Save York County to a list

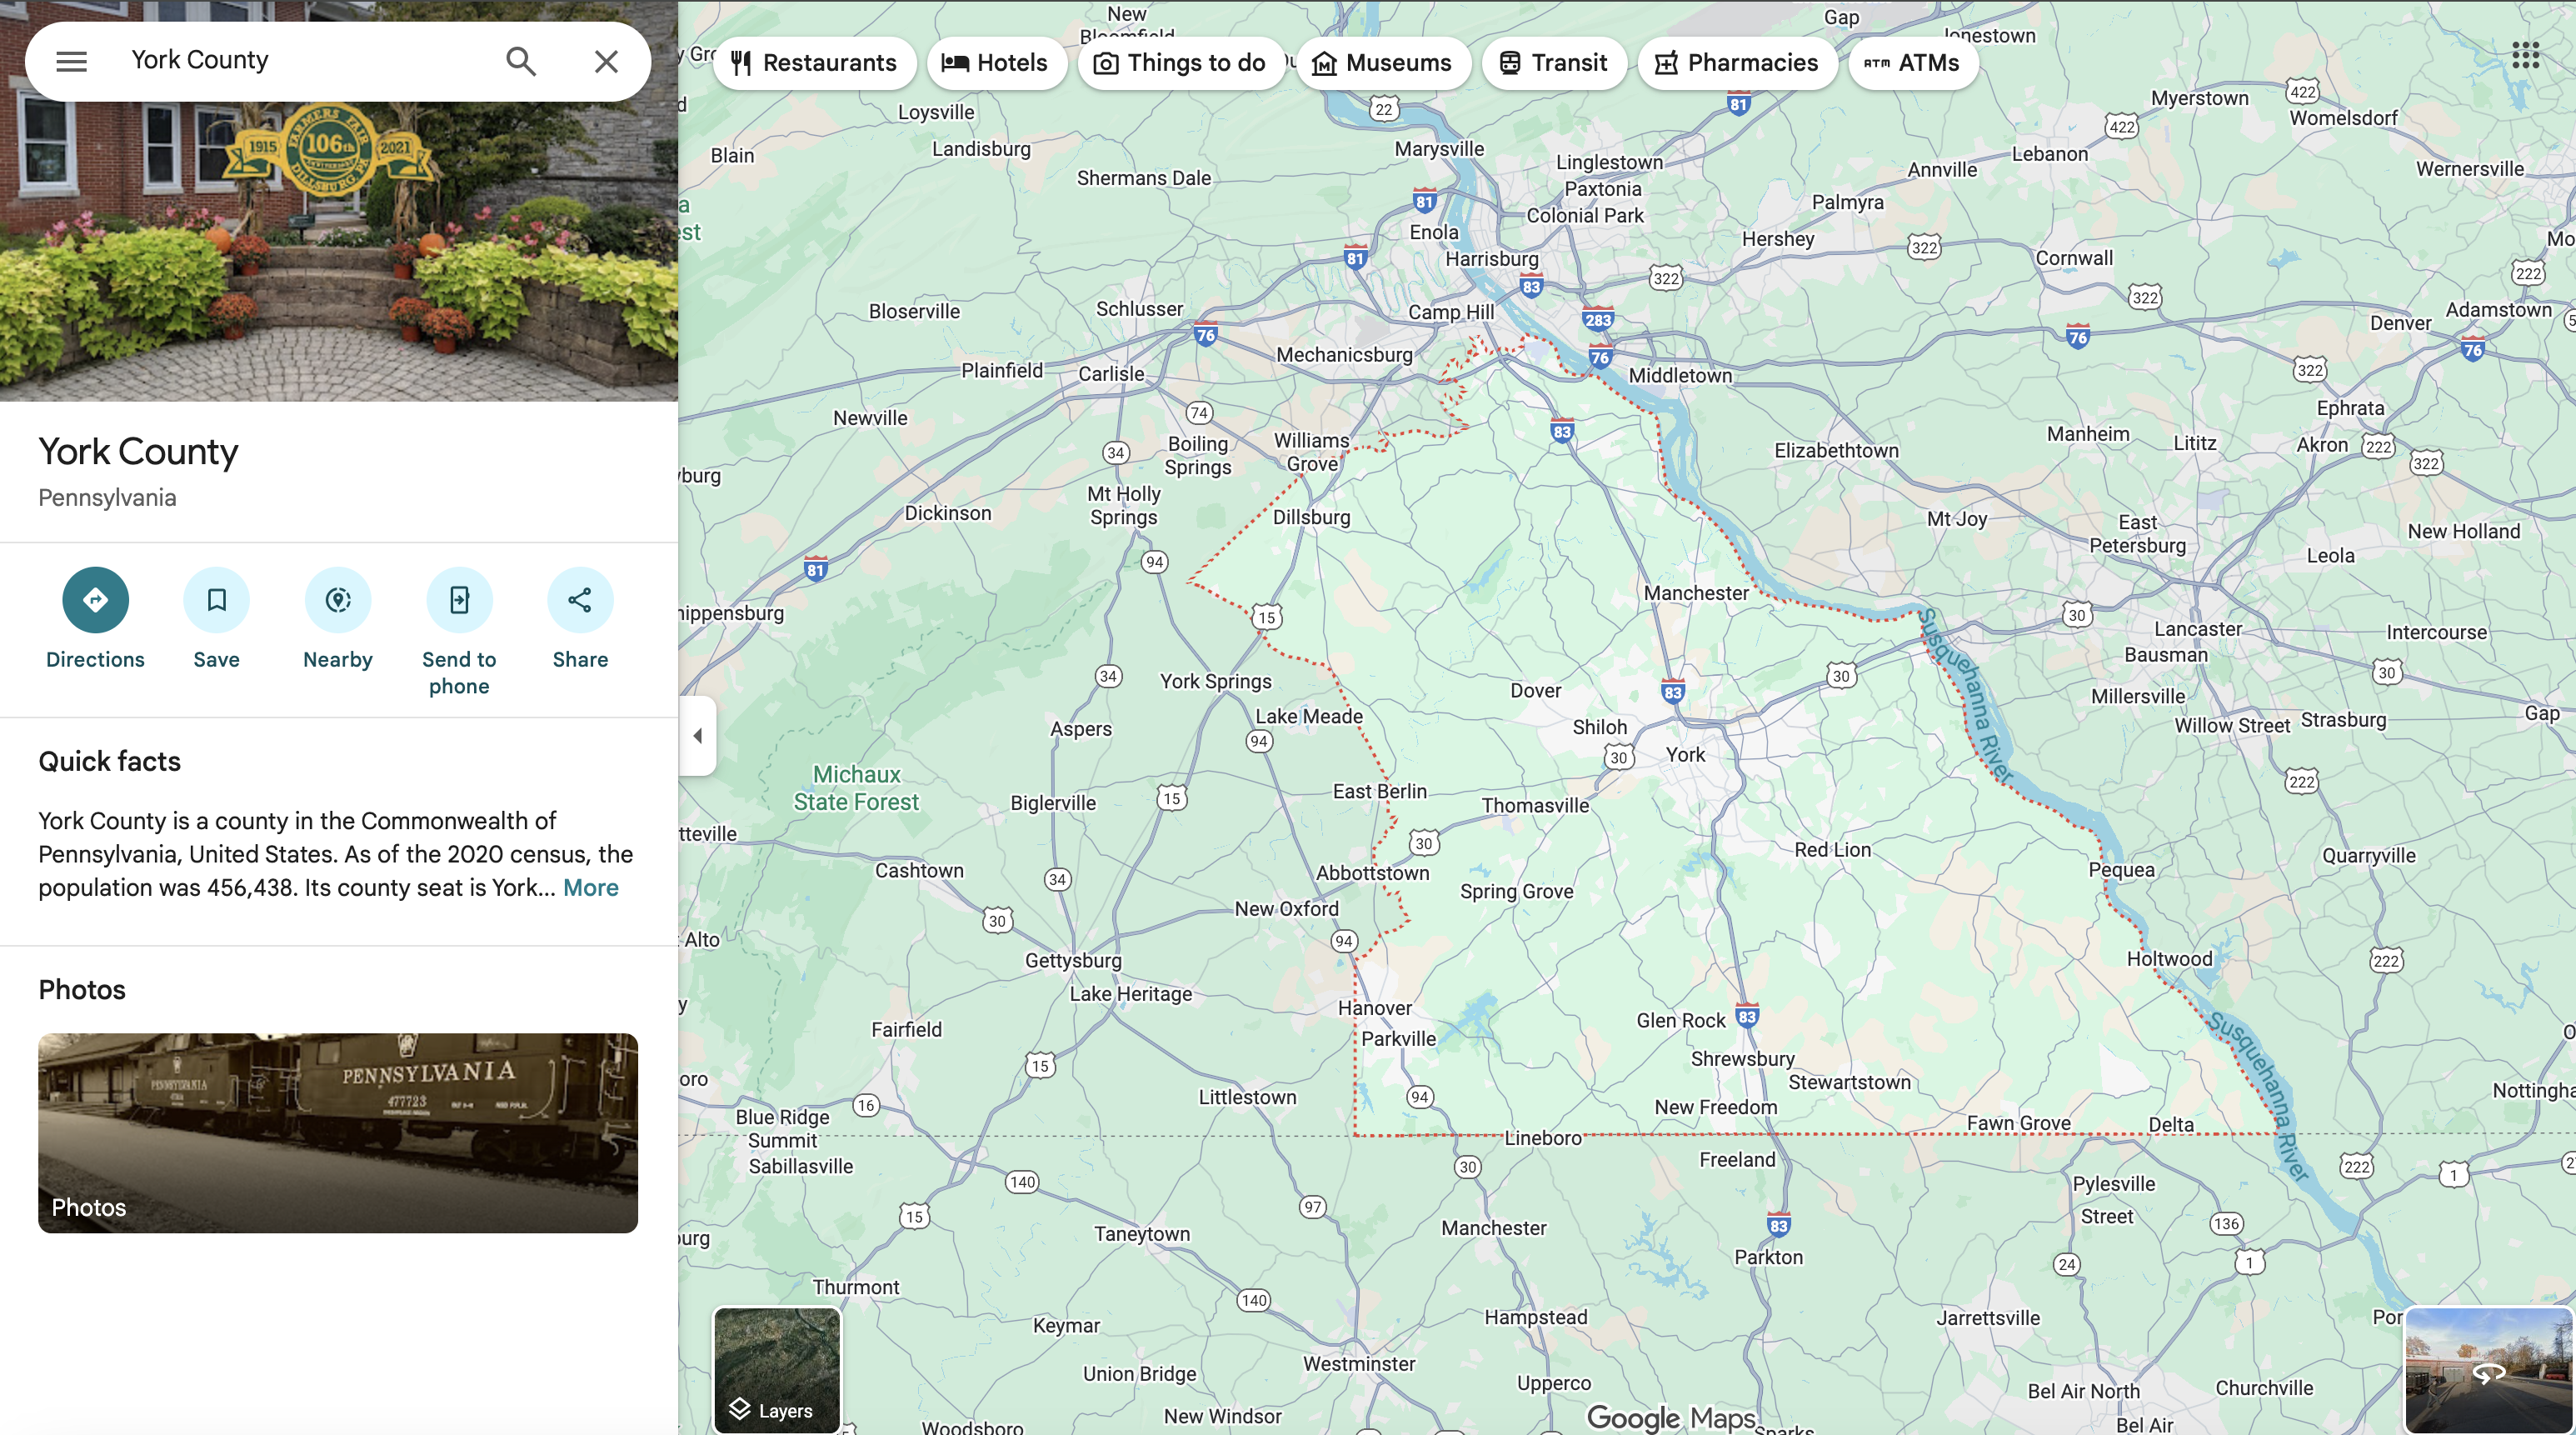[x=216, y=600]
